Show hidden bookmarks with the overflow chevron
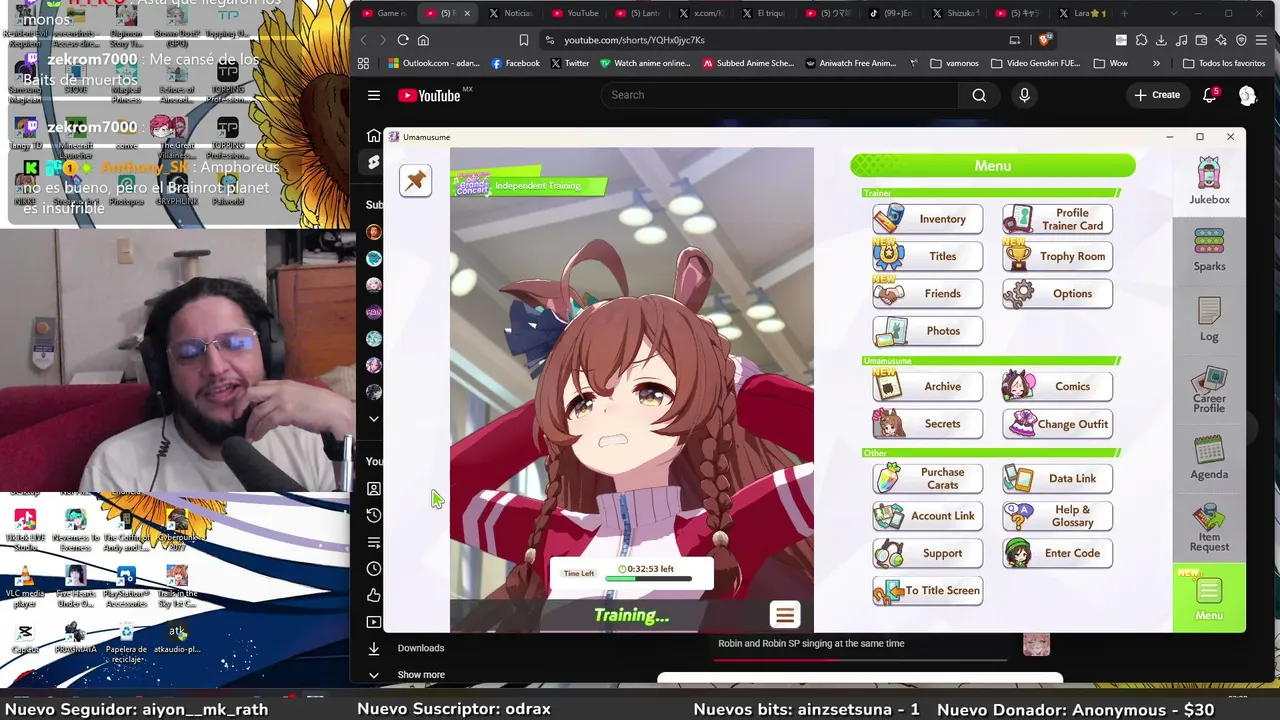The width and height of the screenshot is (1280, 720). click(1156, 63)
